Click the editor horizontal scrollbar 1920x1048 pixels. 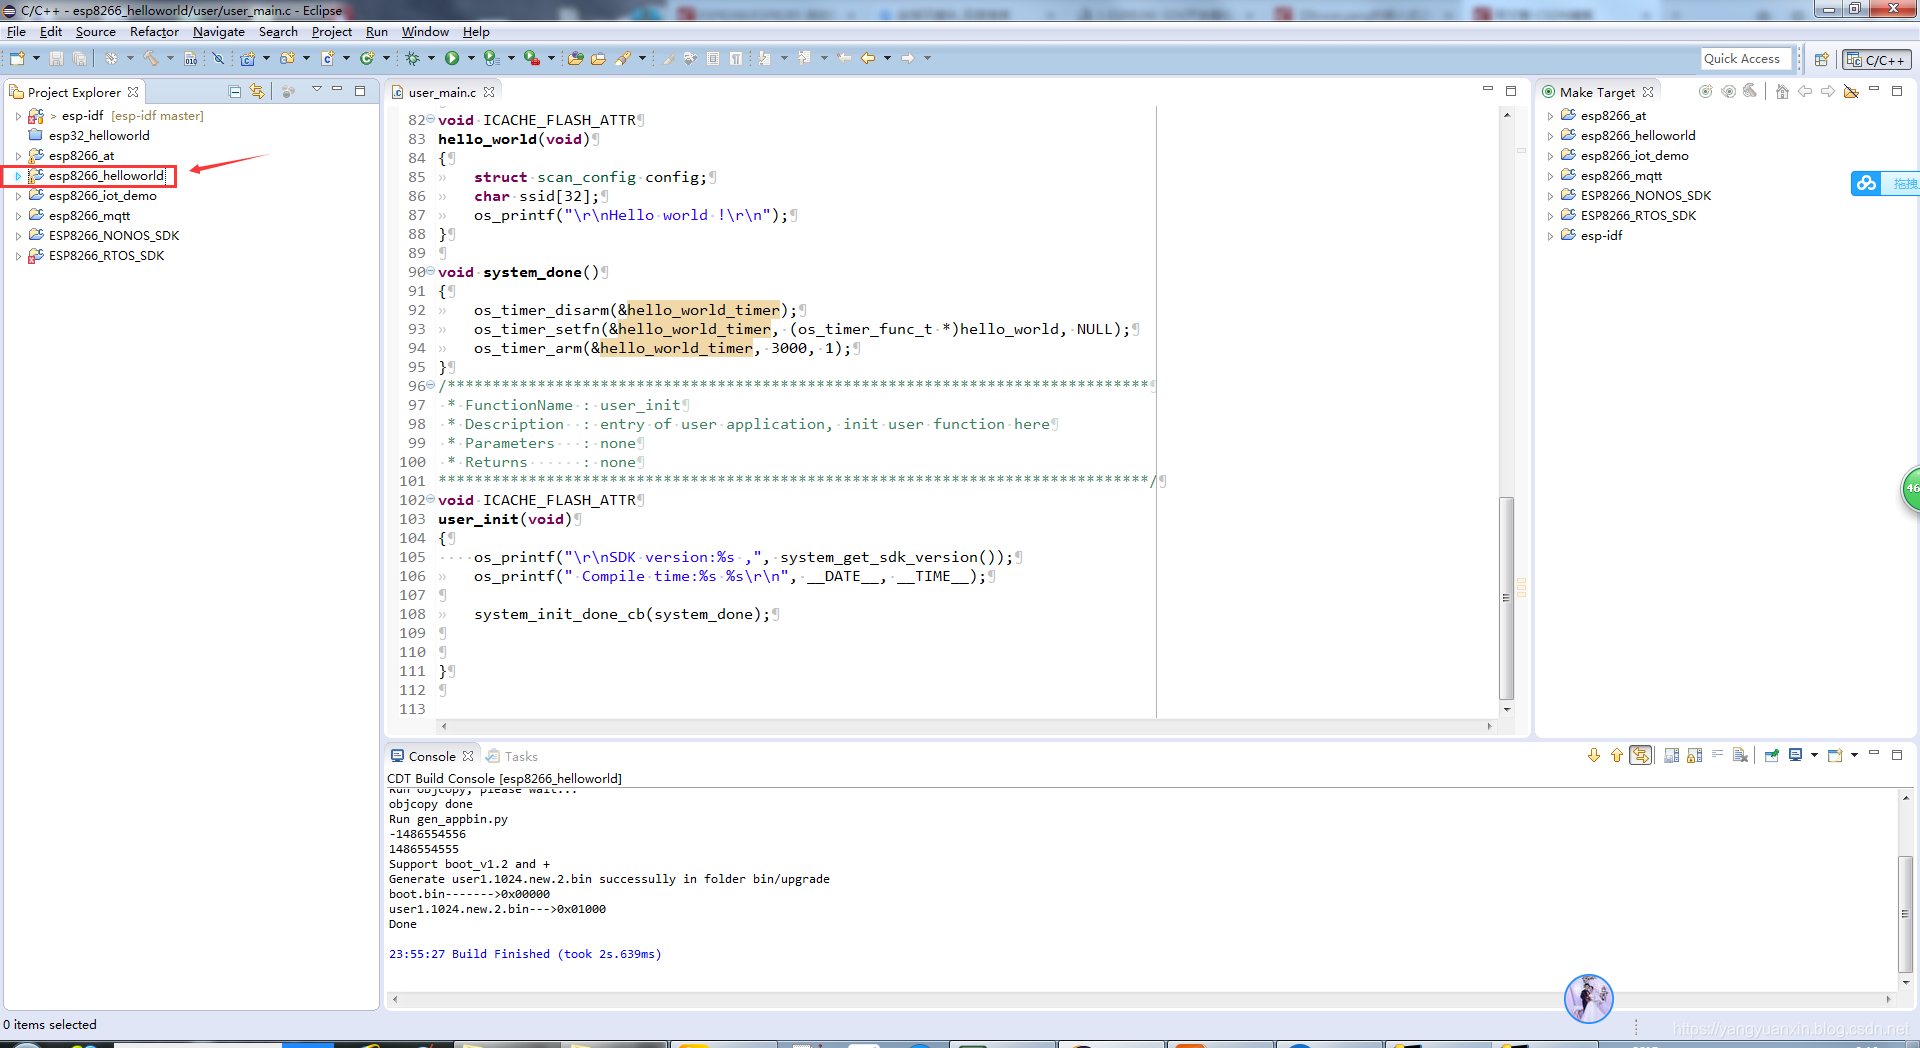(965, 726)
